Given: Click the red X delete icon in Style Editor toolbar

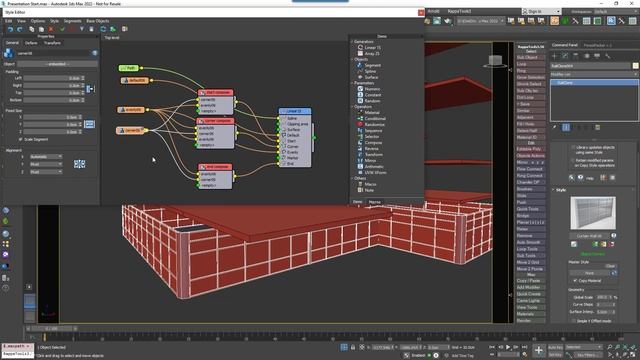Looking at the screenshot, I should 51,29.
